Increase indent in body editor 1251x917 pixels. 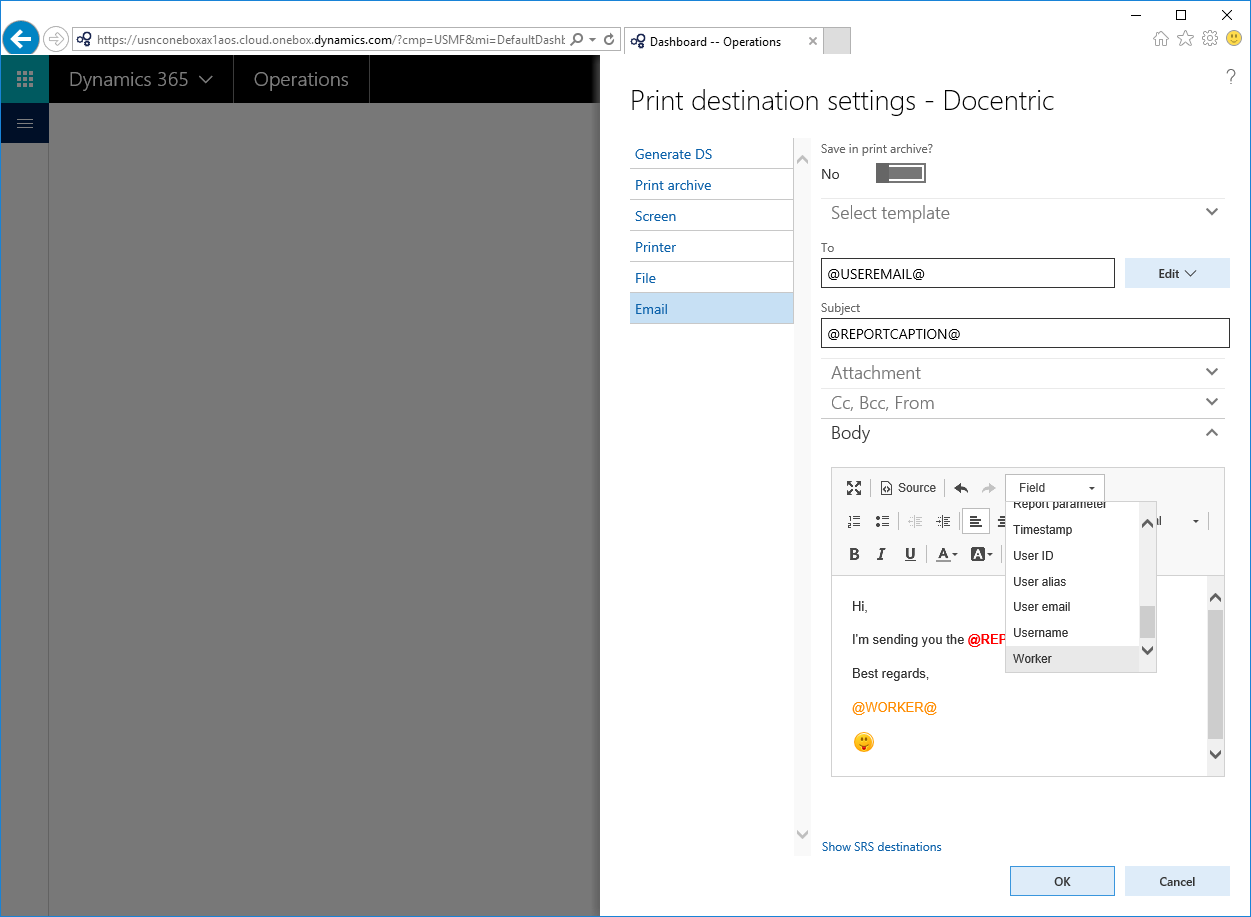coord(943,521)
